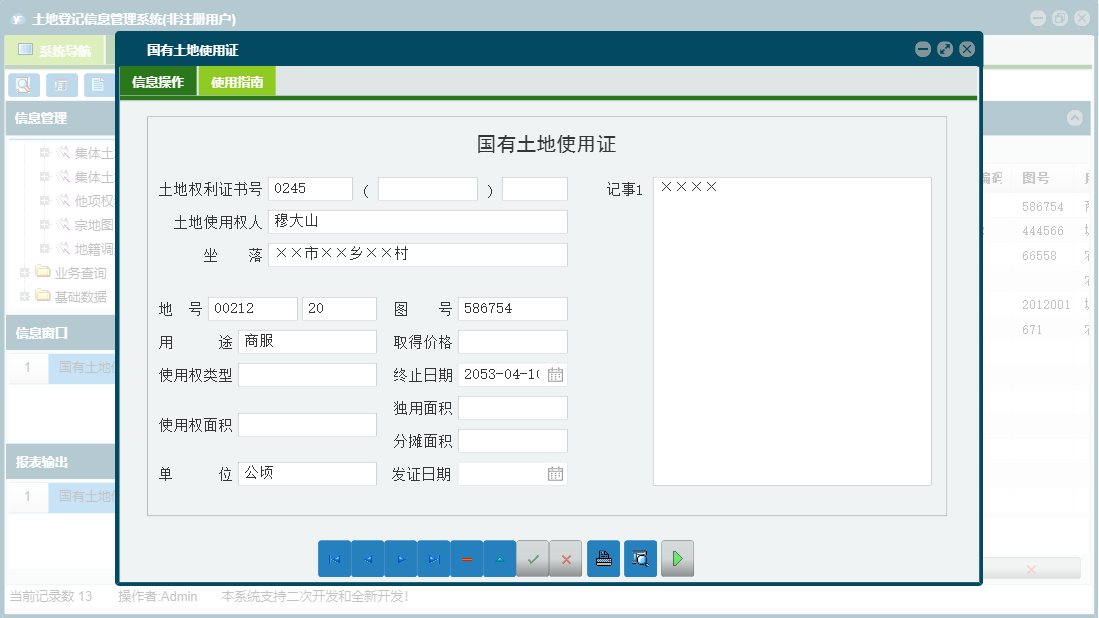
Task: Click the 分摊面积 input field
Action: pyautogui.click(x=513, y=441)
